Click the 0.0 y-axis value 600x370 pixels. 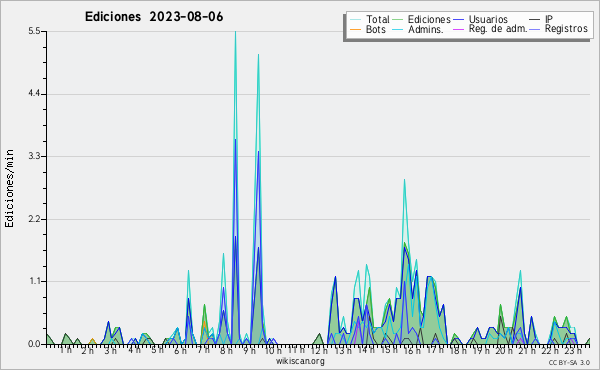(x=34, y=344)
